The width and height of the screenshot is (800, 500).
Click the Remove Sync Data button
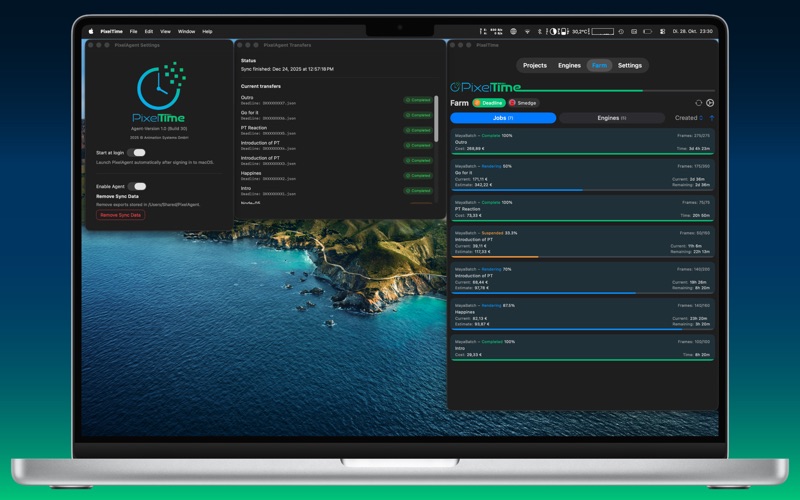tap(120, 215)
